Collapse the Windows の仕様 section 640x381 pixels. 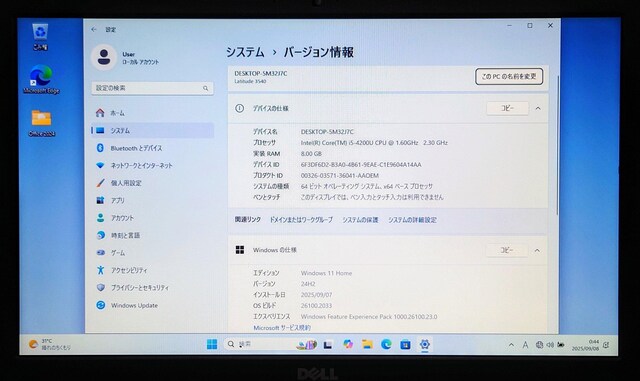537,250
